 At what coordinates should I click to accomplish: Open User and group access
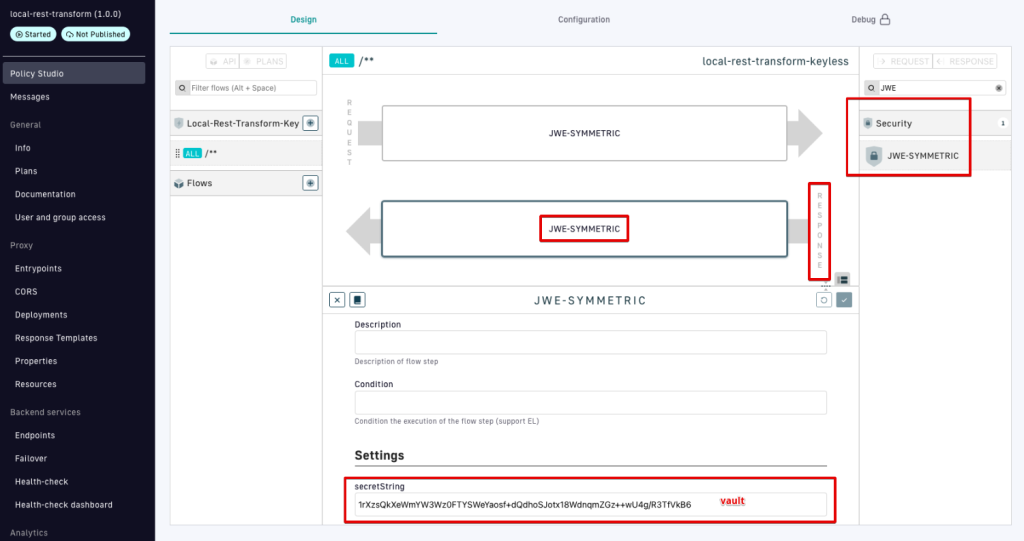pos(60,218)
